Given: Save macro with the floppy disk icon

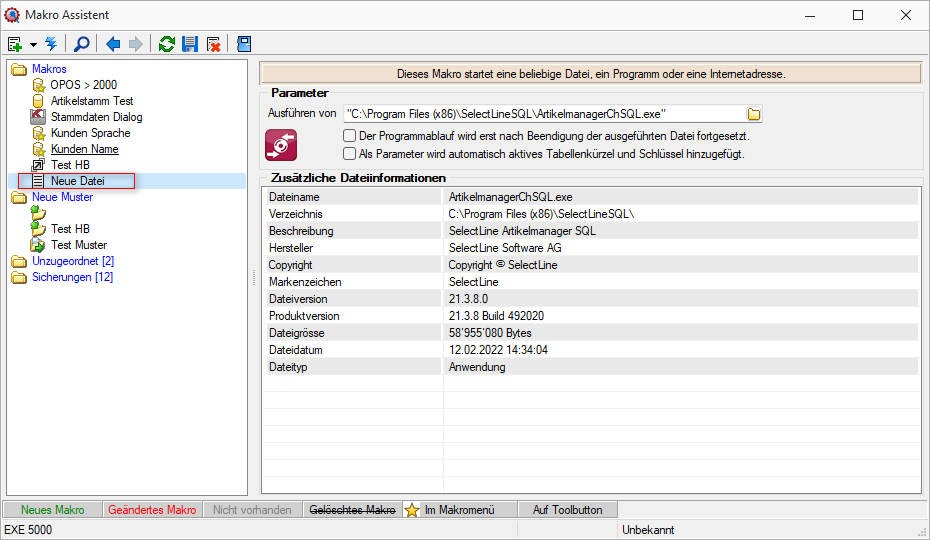Looking at the screenshot, I should pos(190,44).
